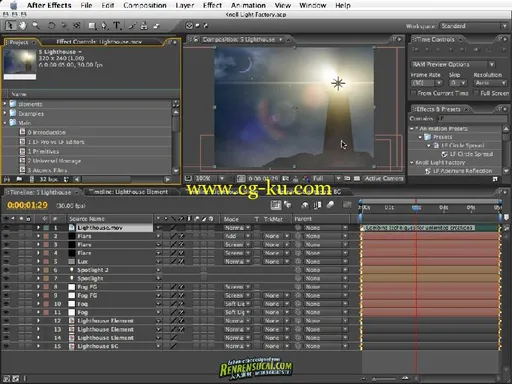
Task: Select the Type tool
Action: click(x=117, y=26)
